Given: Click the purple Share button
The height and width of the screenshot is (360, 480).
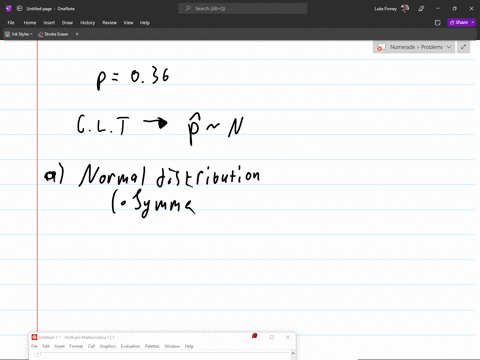Looking at the screenshot, I should pos(459,22).
